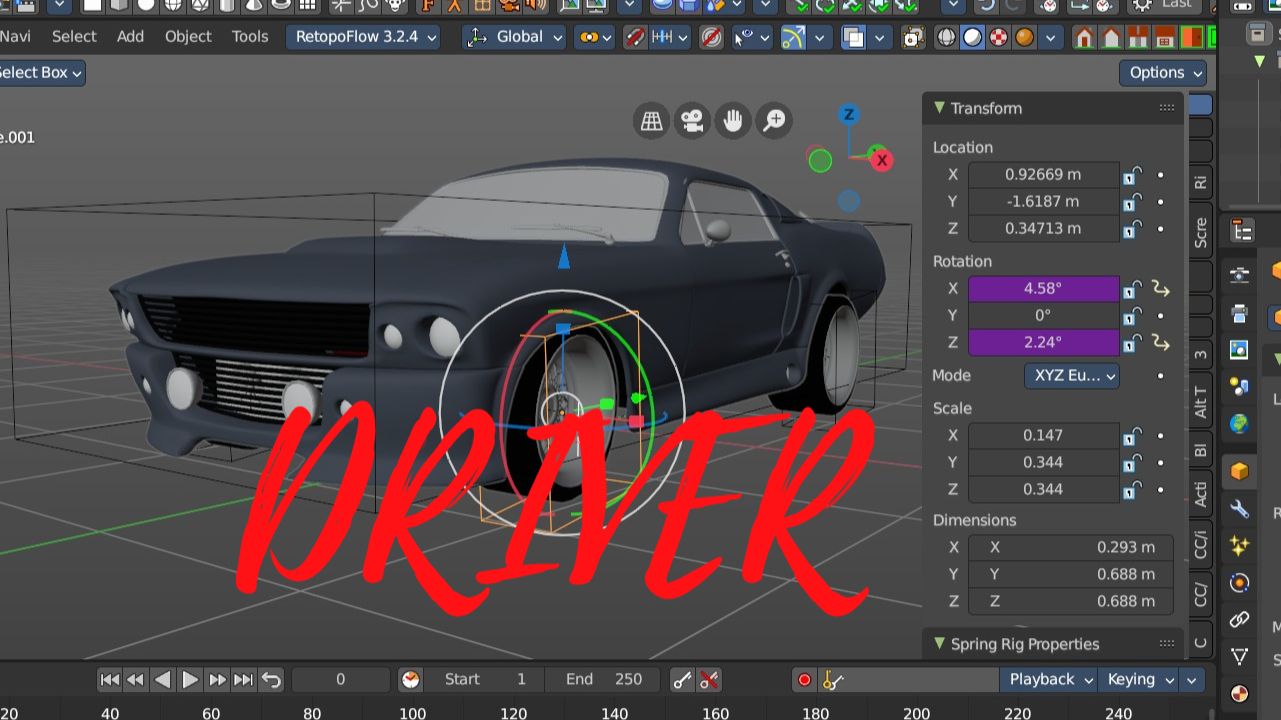Click the play animation button
The height and width of the screenshot is (720, 1281).
tap(190, 680)
